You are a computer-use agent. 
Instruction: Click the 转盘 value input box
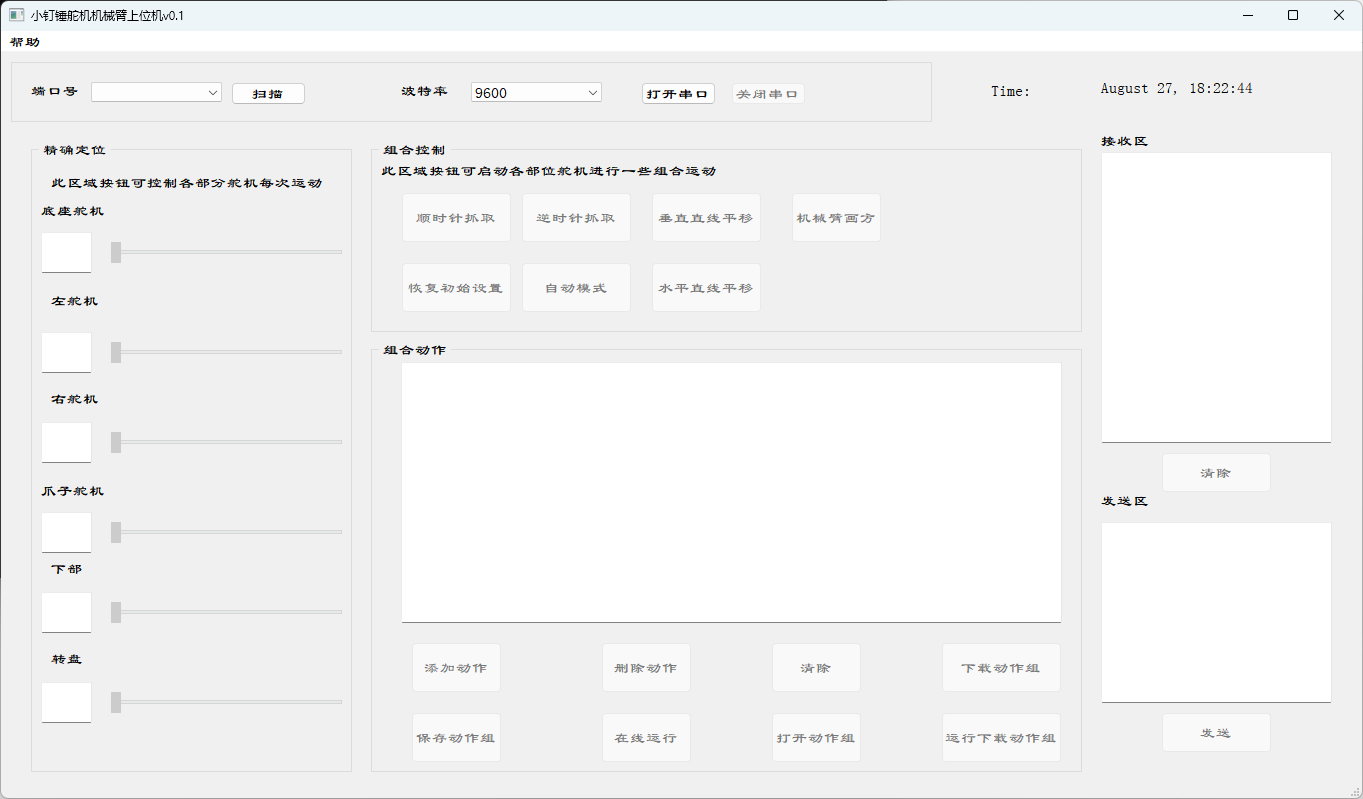pyautogui.click(x=66, y=702)
